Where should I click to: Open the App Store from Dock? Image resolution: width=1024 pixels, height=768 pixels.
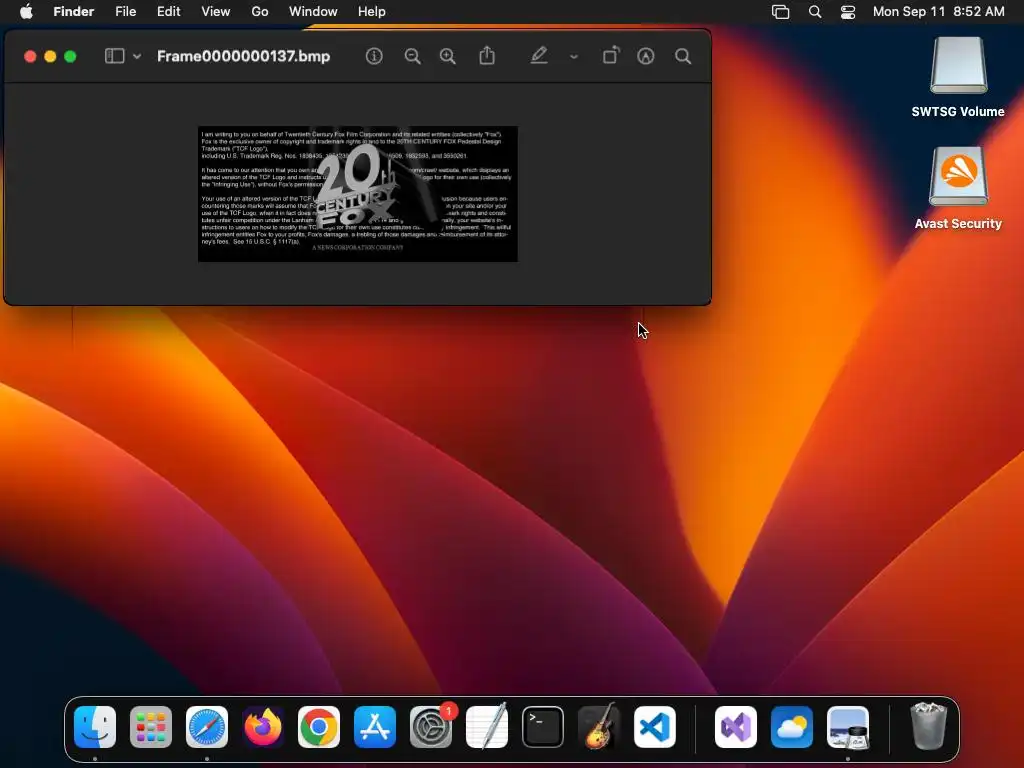point(375,727)
